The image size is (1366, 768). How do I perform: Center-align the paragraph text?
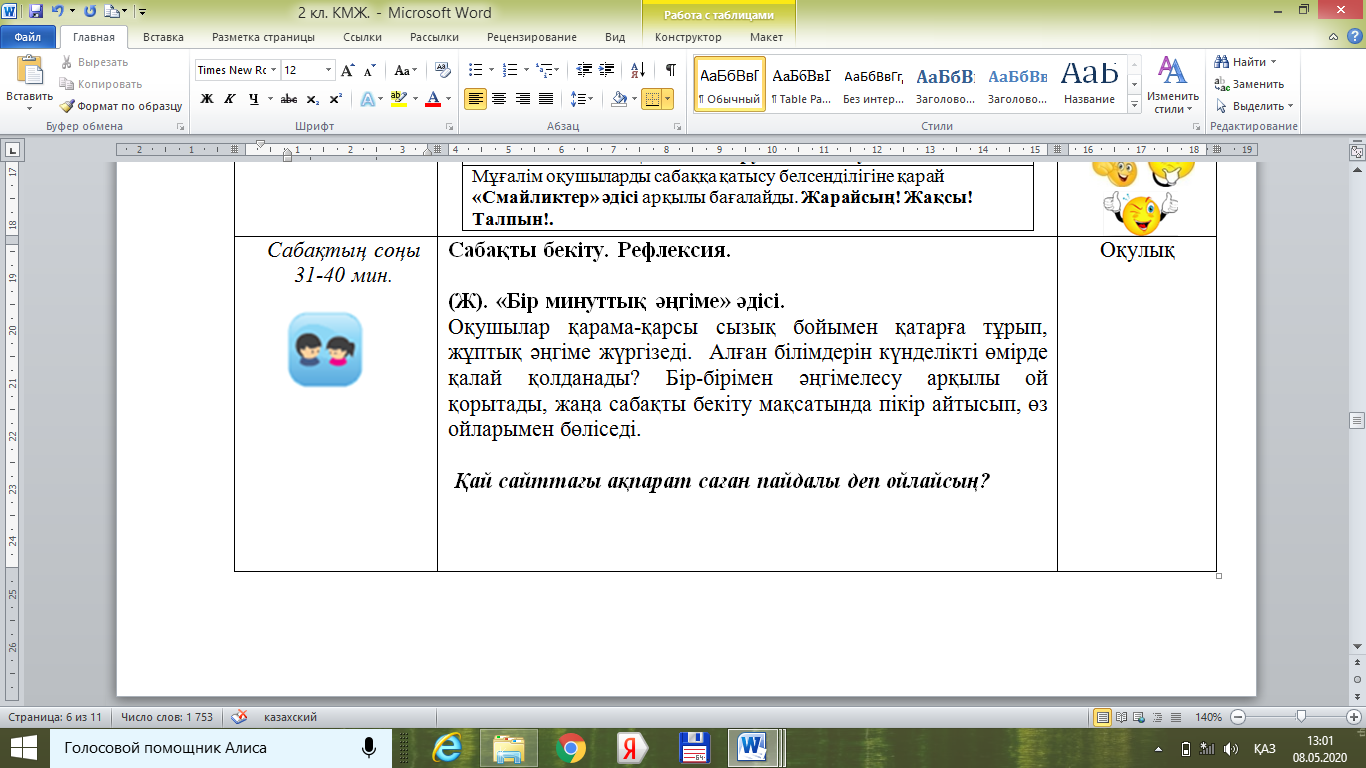[498, 99]
